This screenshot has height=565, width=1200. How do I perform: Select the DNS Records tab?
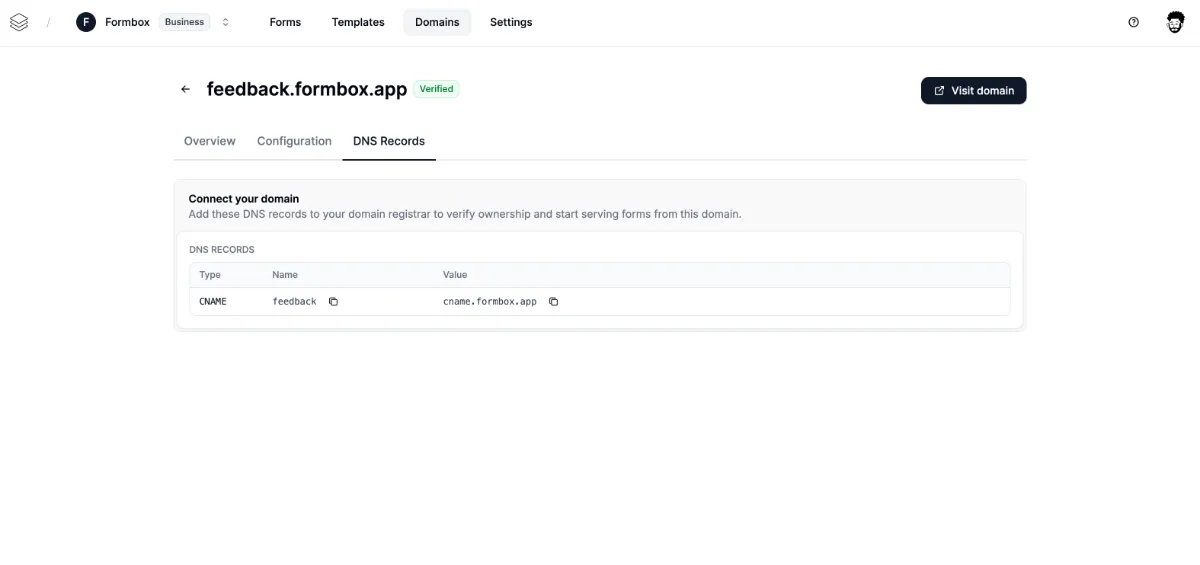[389, 141]
